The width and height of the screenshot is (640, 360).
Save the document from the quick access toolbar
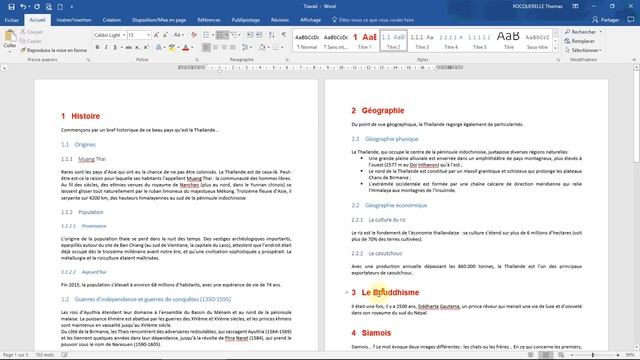(x=11, y=7)
